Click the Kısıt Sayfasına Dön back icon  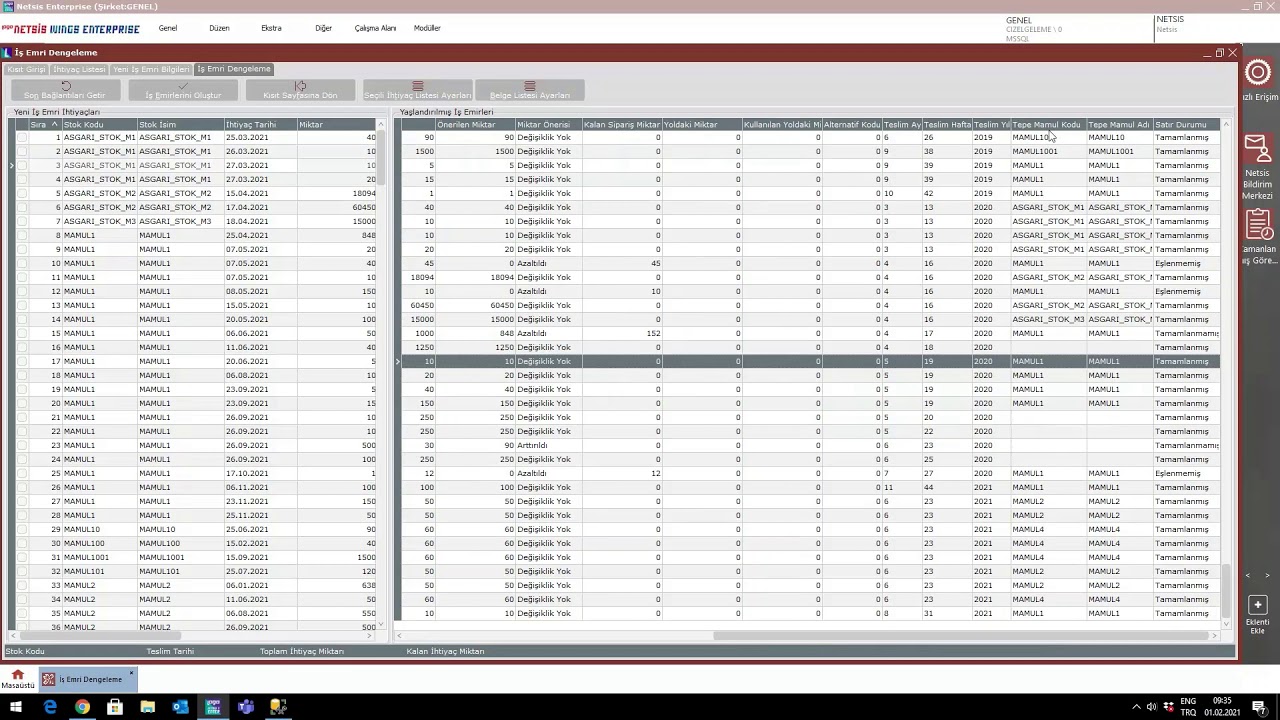(300, 86)
